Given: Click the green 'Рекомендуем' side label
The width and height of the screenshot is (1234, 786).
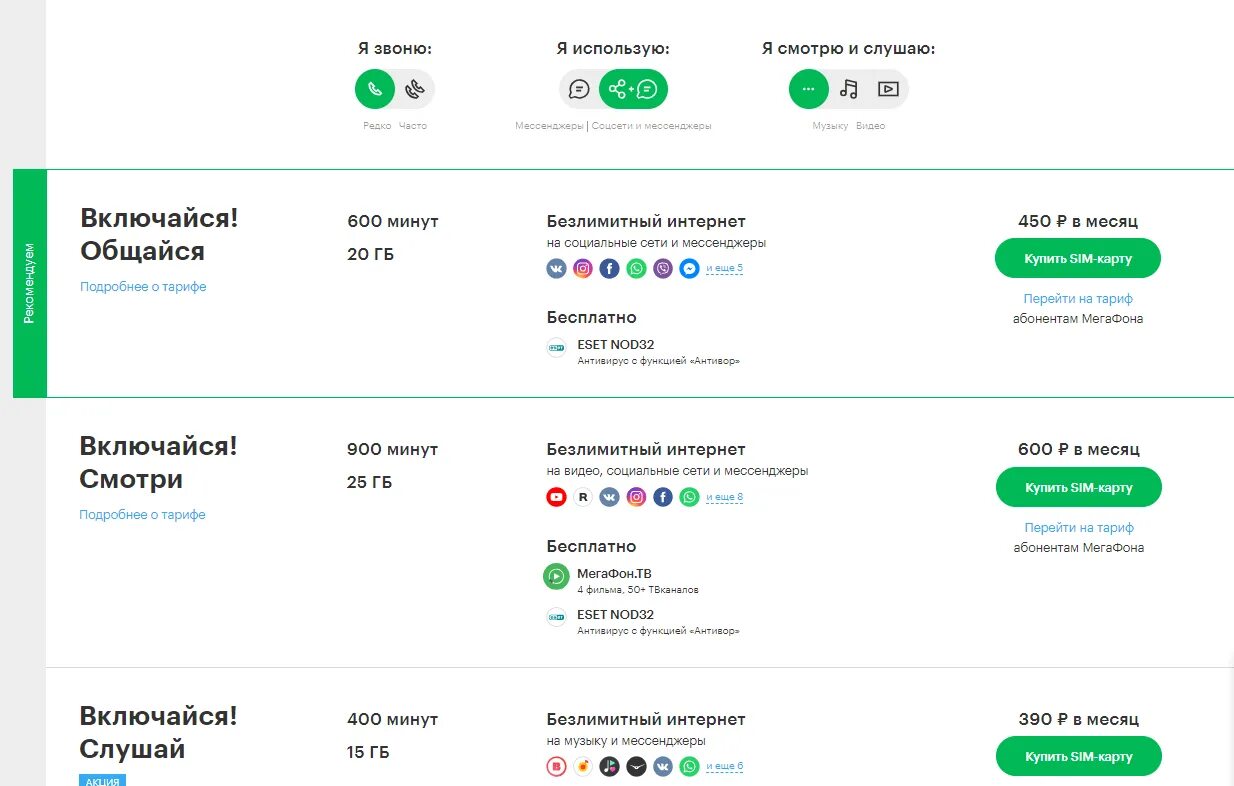Looking at the screenshot, I should tap(30, 283).
